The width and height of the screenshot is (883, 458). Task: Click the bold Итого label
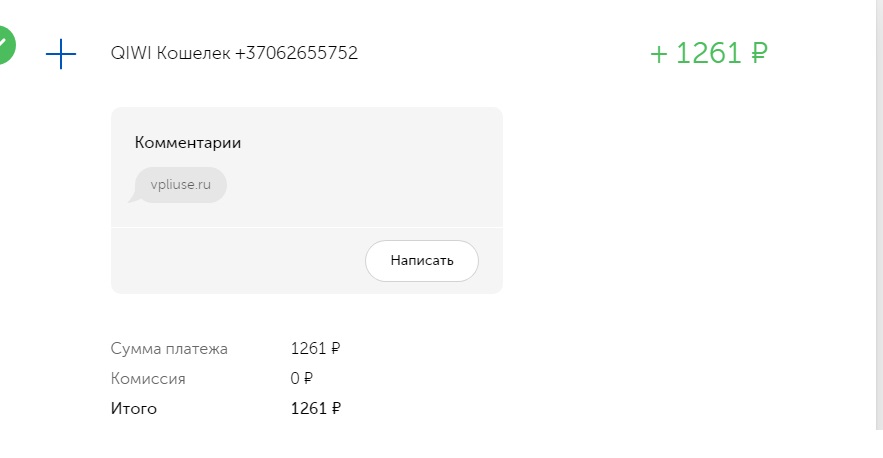click(133, 408)
